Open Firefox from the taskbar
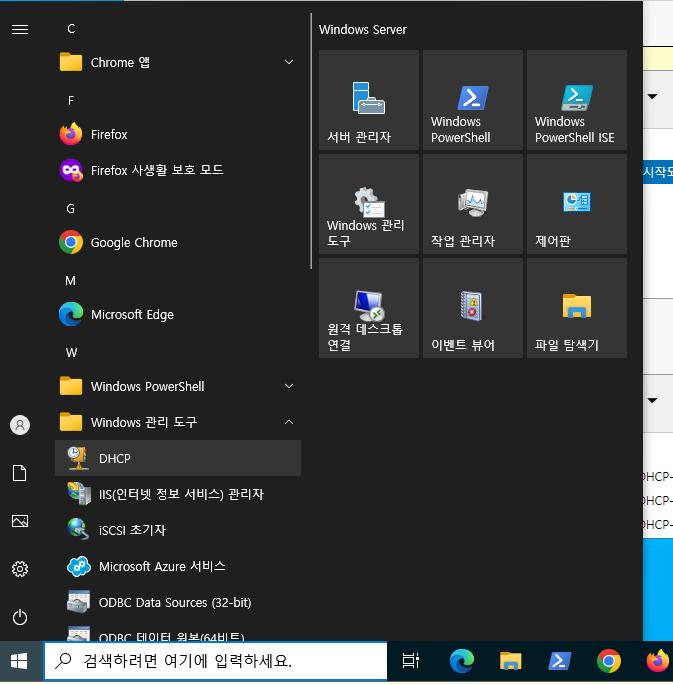673x684 pixels. pos(658,661)
